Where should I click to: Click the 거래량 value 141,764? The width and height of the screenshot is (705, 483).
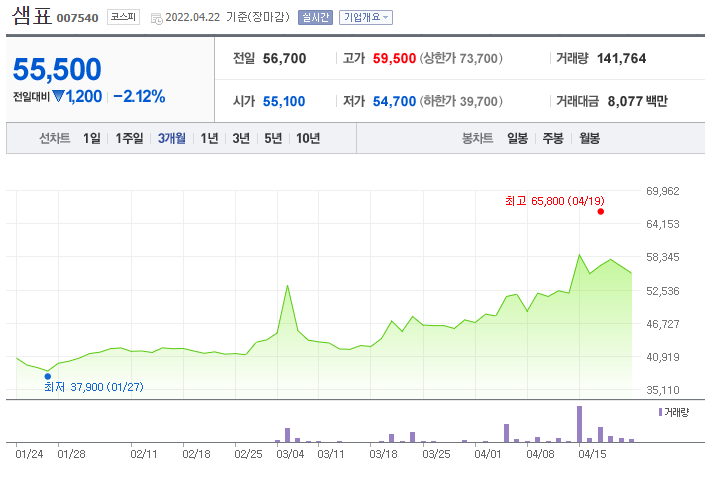[x=621, y=58]
